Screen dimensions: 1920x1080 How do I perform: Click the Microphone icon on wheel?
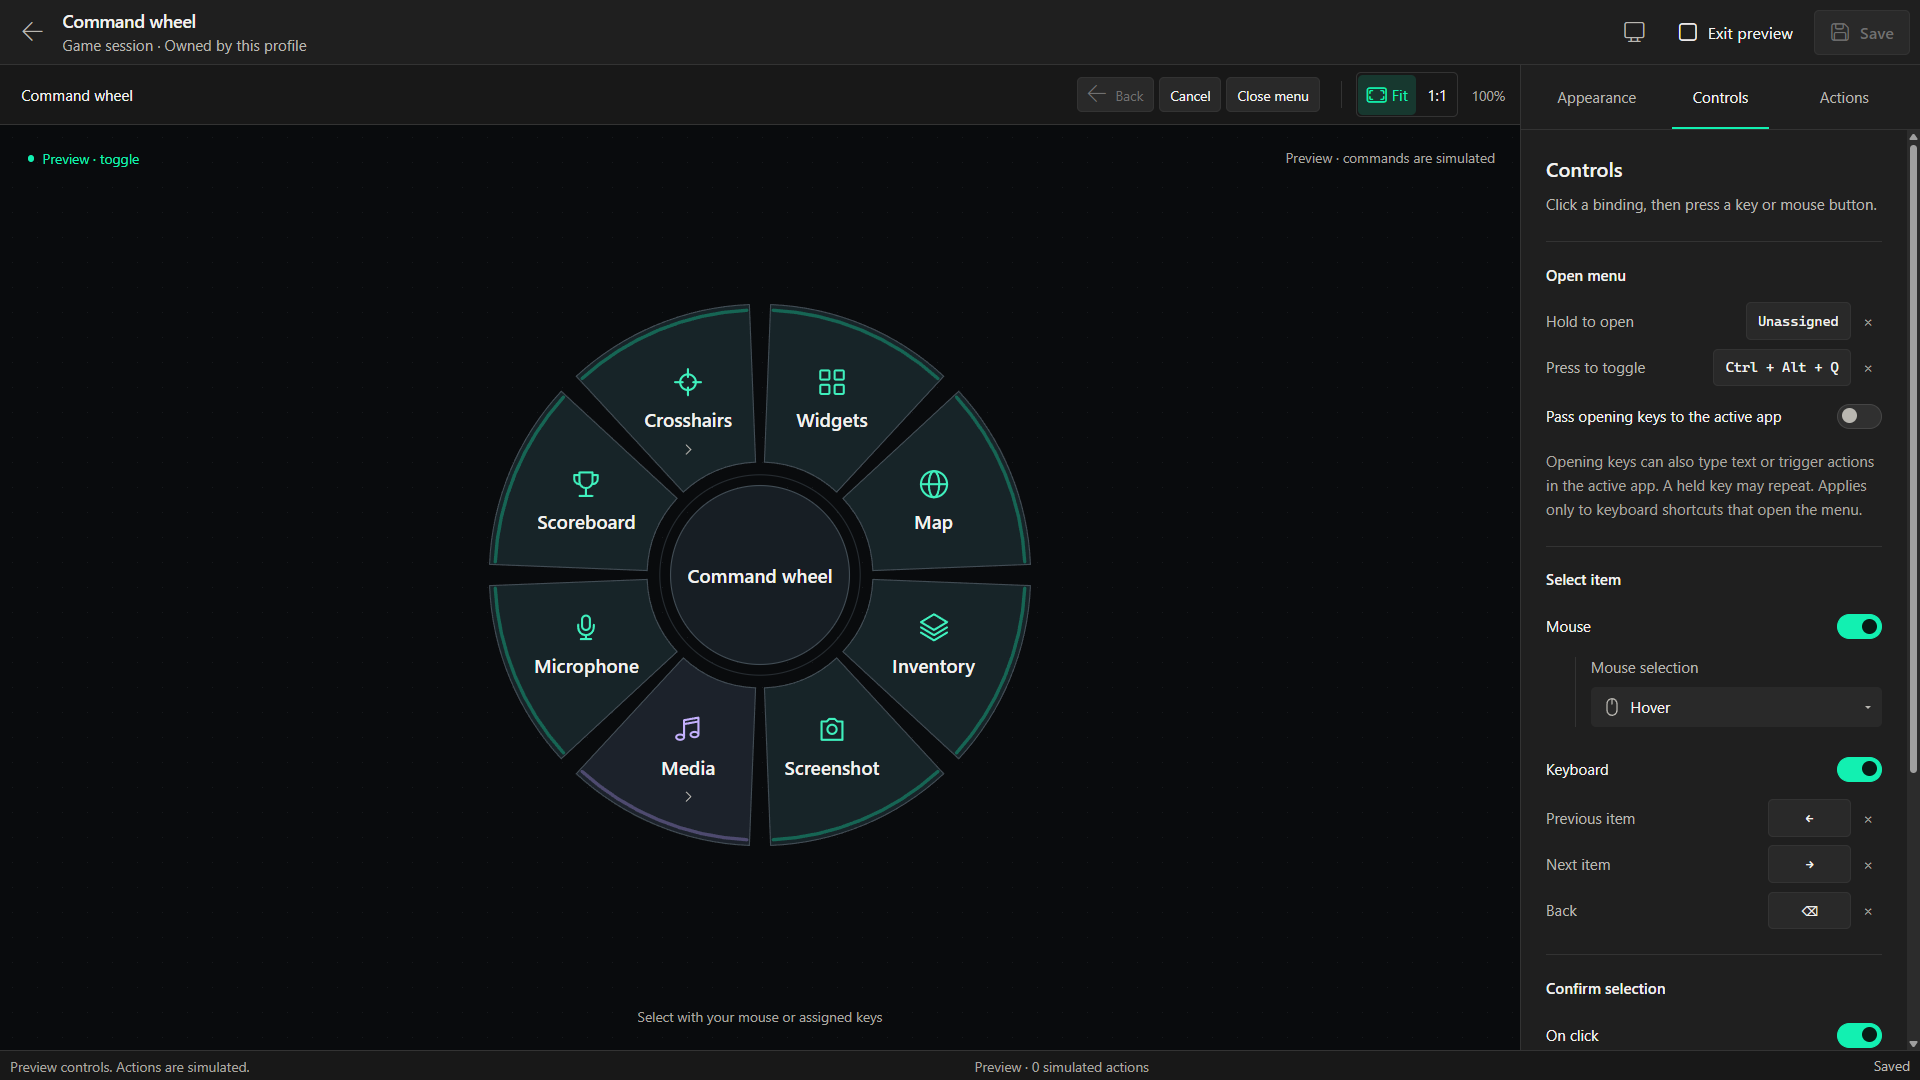click(586, 627)
